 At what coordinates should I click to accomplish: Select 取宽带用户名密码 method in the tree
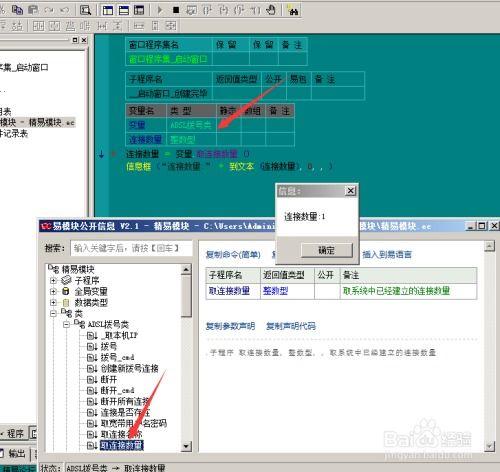click(134, 423)
